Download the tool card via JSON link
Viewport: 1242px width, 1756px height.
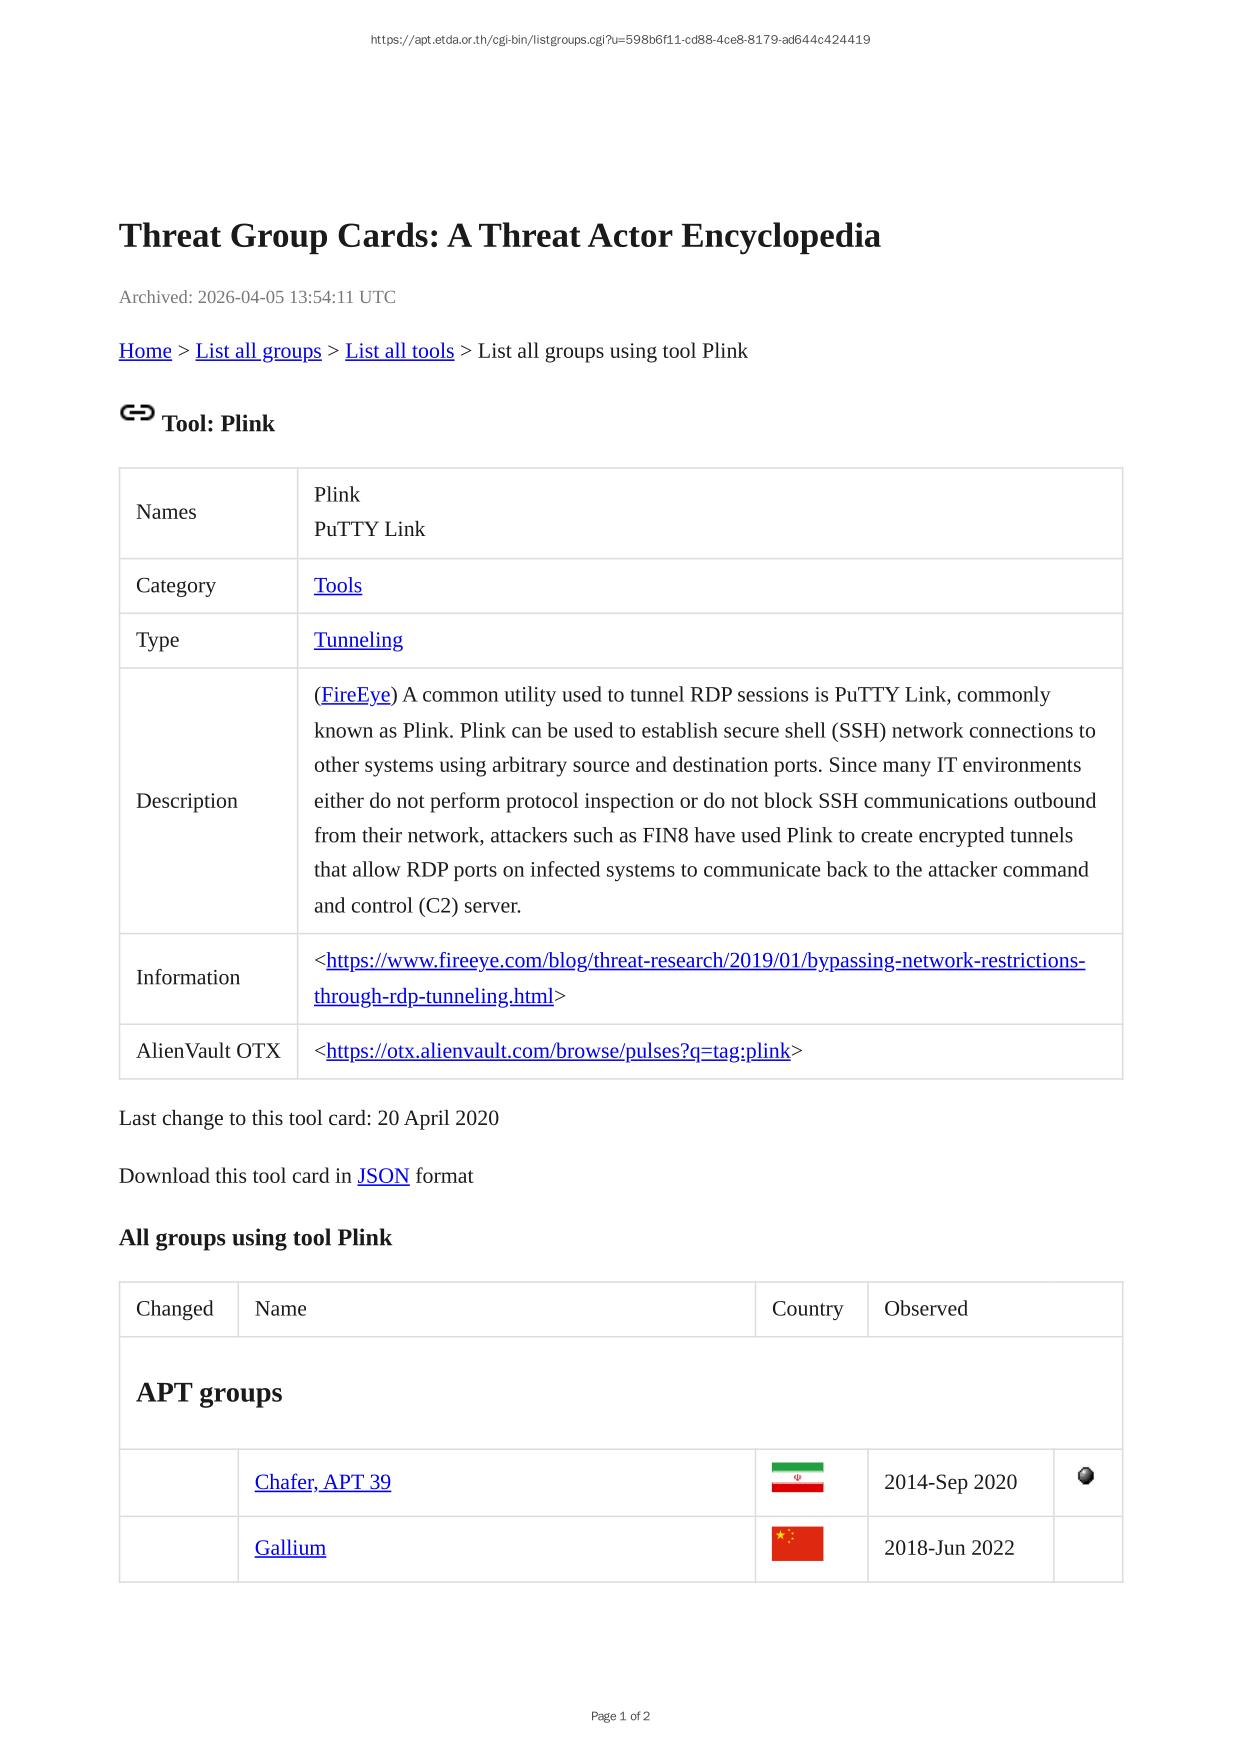(383, 1176)
